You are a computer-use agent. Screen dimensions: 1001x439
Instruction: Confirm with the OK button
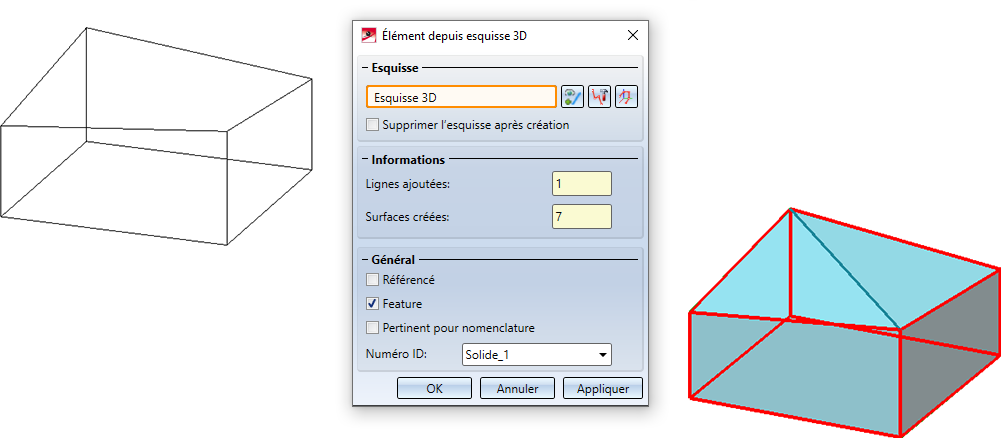click(434, 388)
